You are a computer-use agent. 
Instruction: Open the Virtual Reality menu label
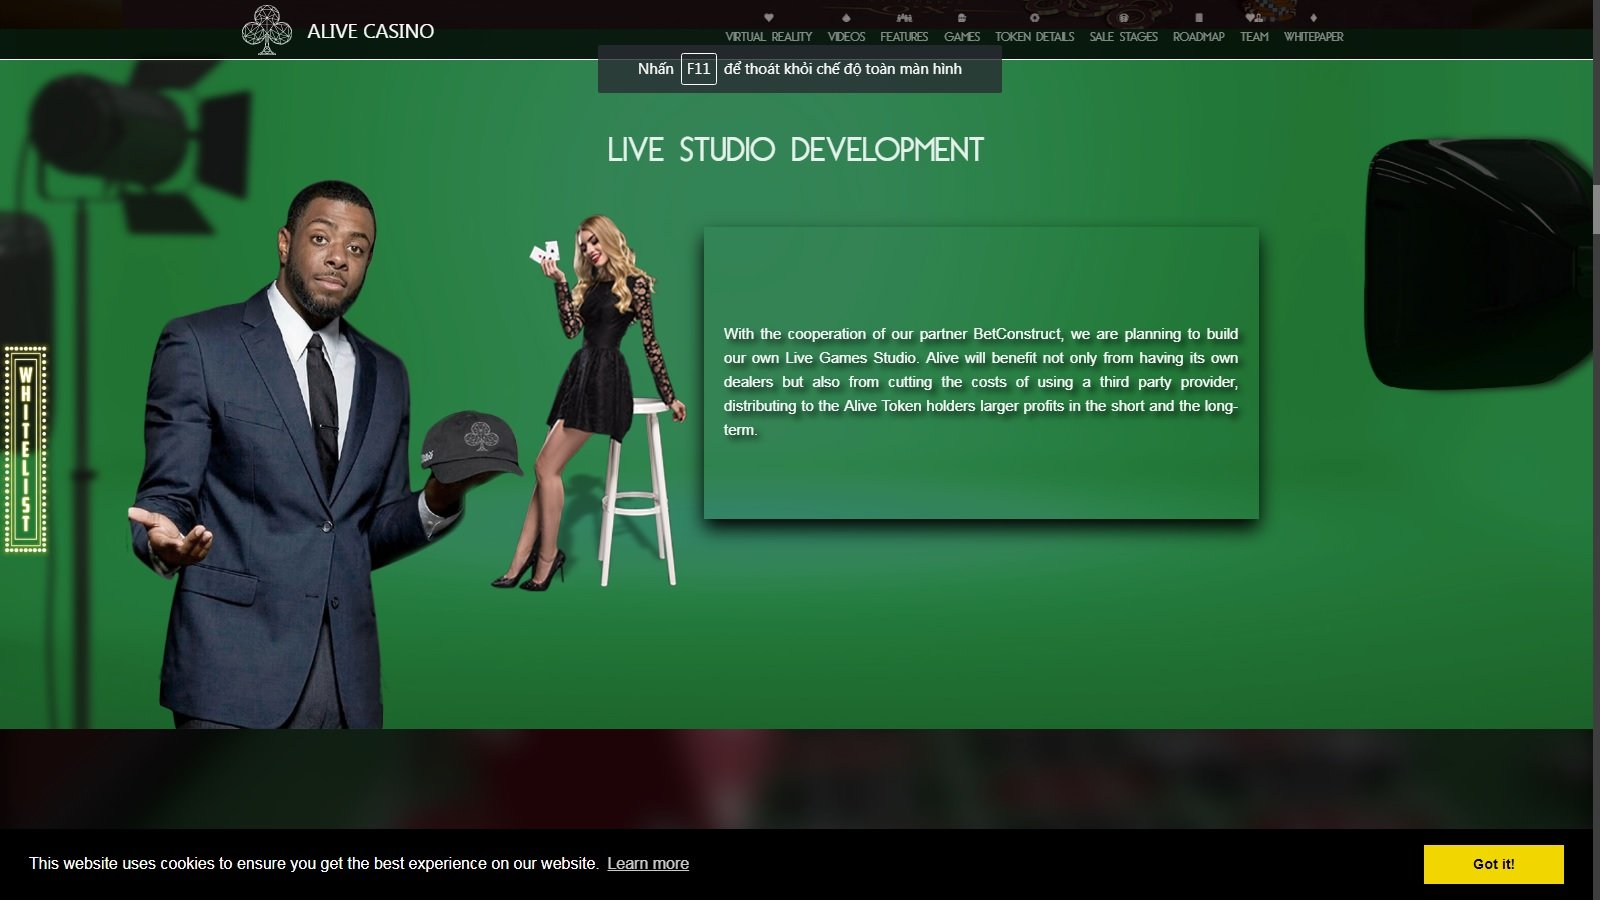coord(768,37)
